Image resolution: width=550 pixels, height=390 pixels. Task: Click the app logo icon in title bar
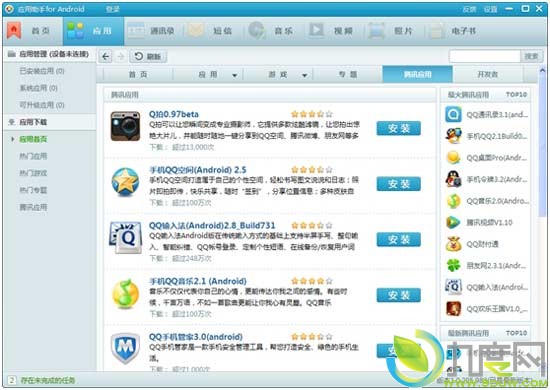pos(9,9)
